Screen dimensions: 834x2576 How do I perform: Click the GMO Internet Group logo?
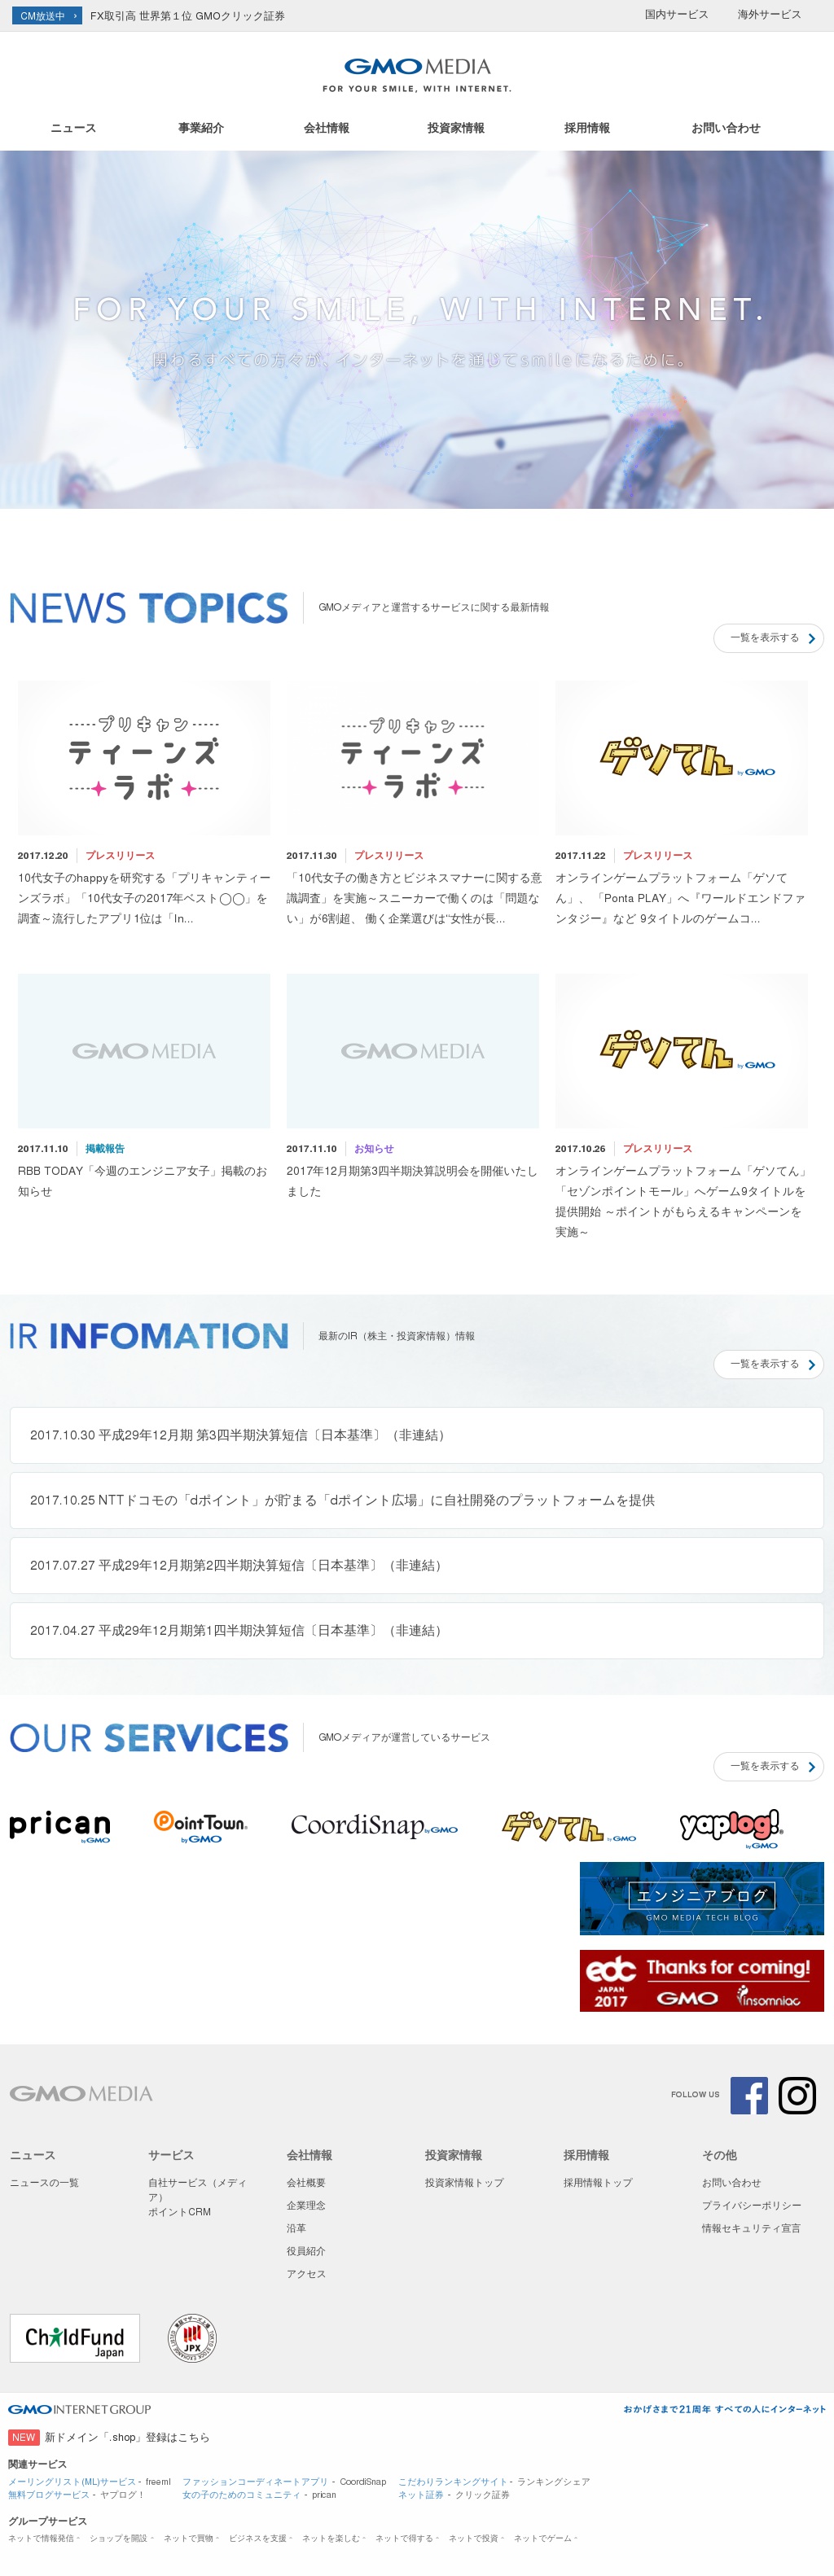coord(80,2410)
